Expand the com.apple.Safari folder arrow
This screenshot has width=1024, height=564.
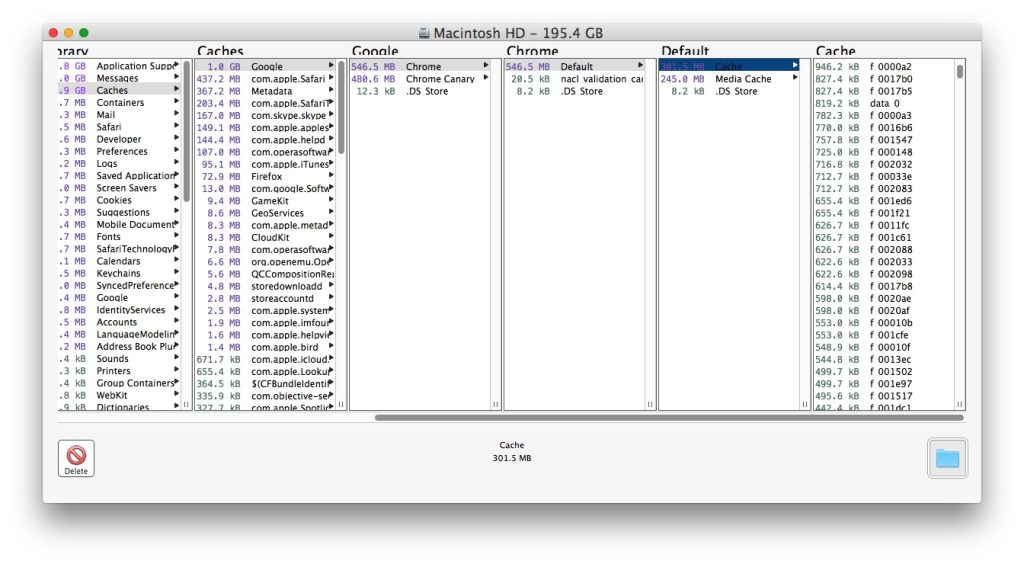[x=331, y=78]
